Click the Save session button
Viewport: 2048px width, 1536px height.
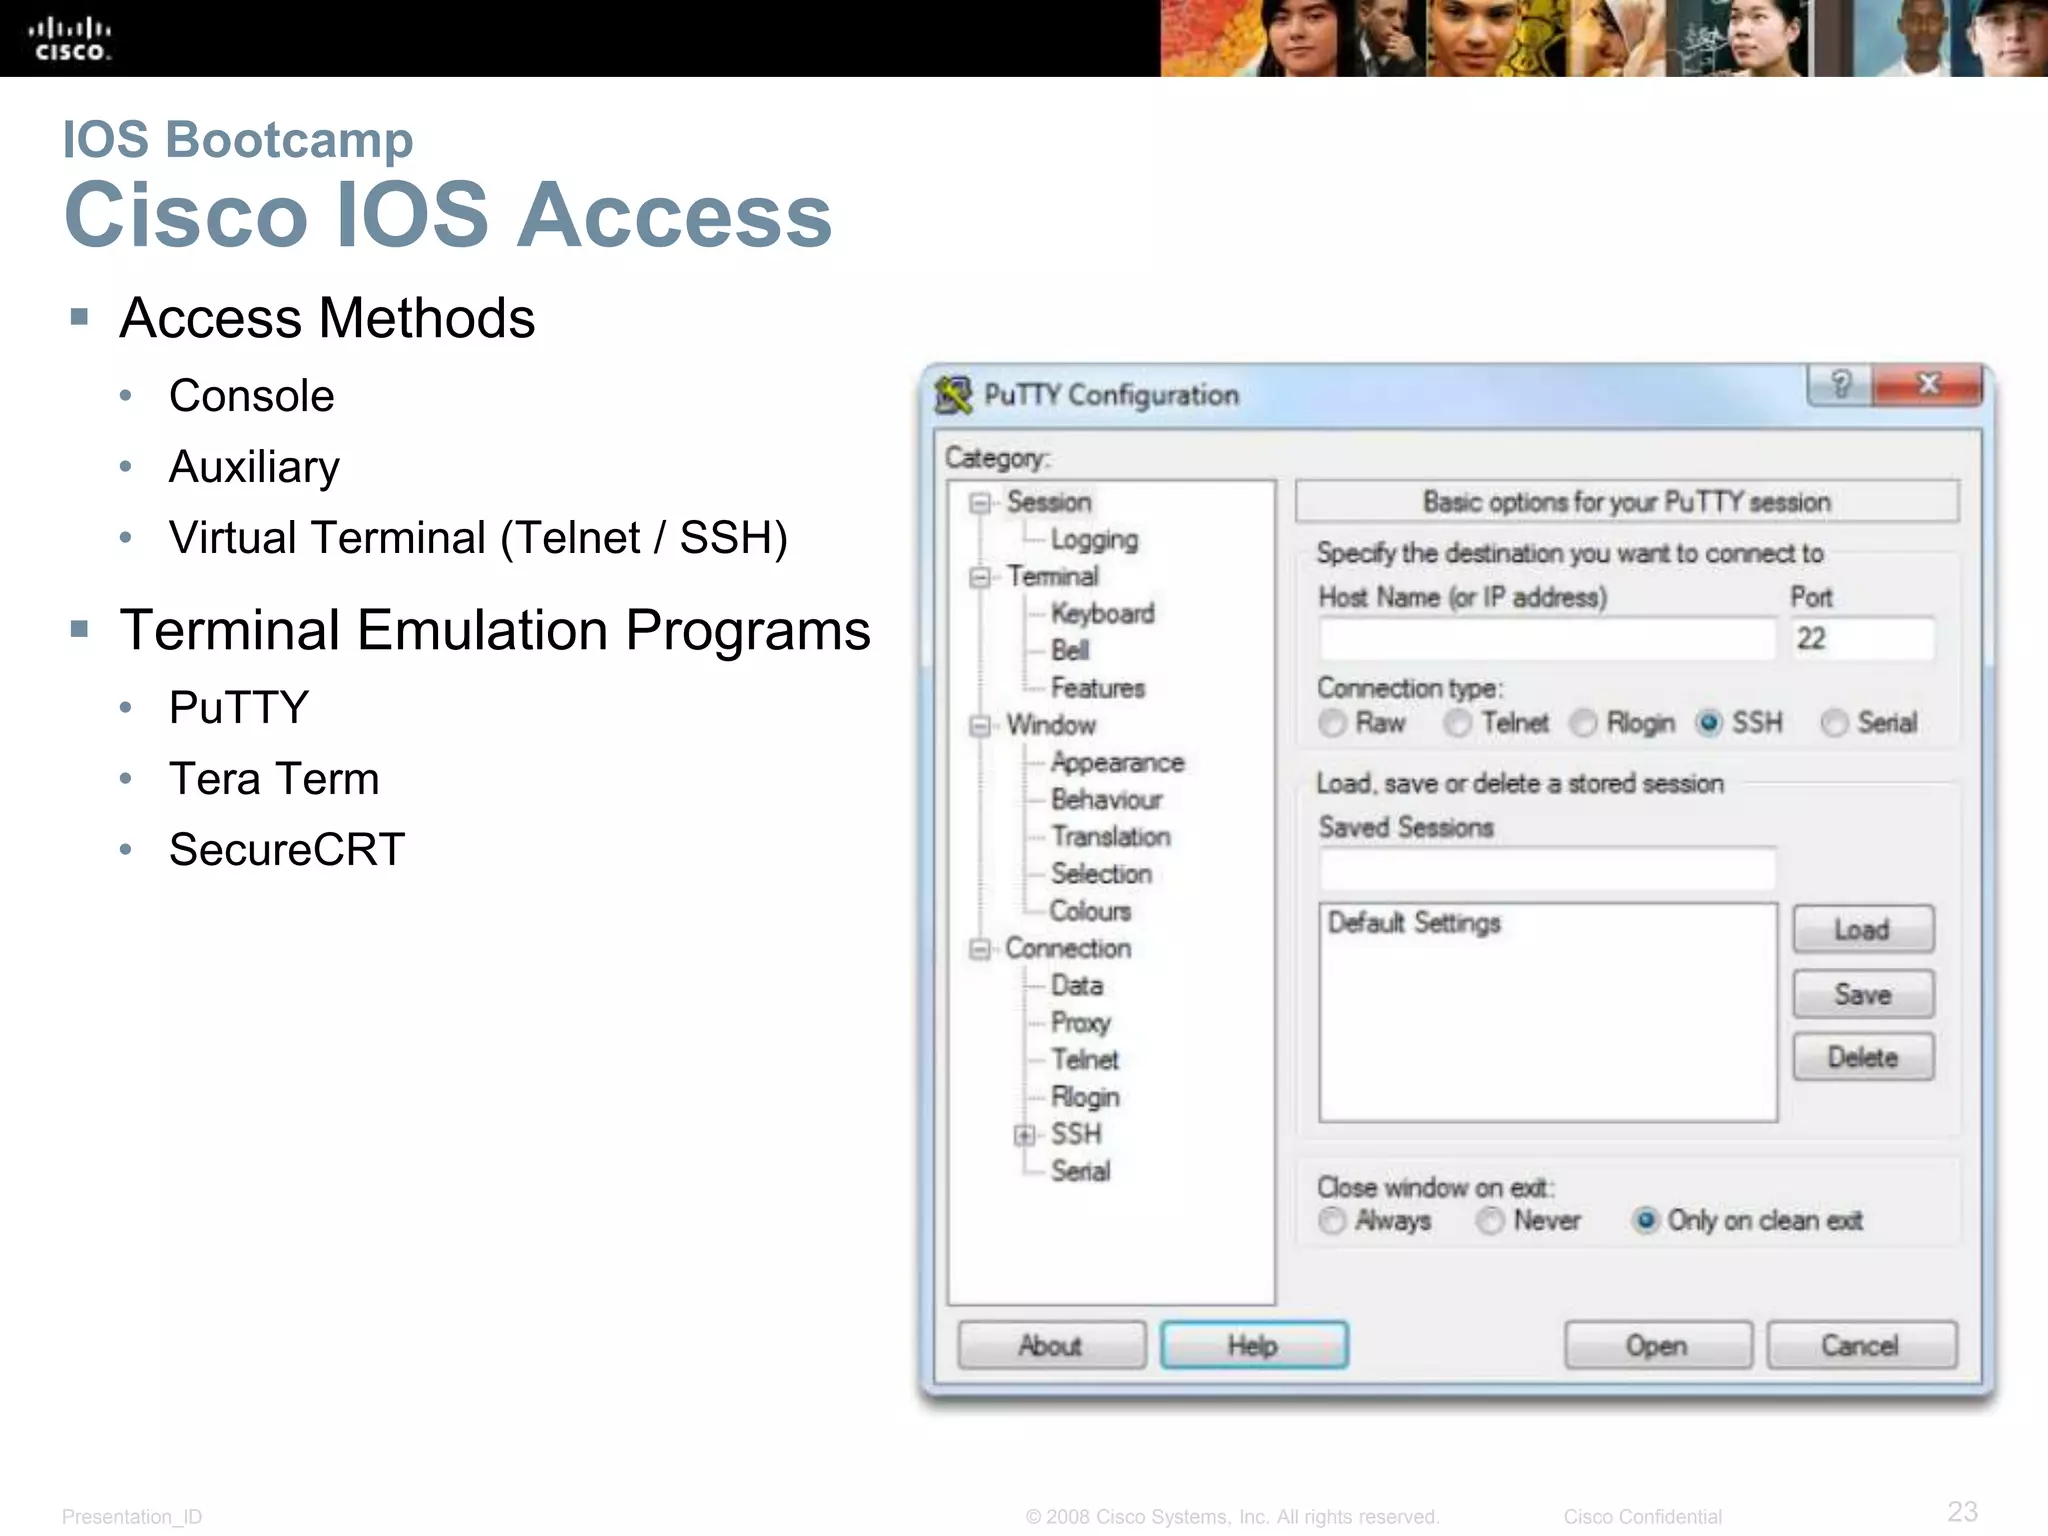[1863, 994]
